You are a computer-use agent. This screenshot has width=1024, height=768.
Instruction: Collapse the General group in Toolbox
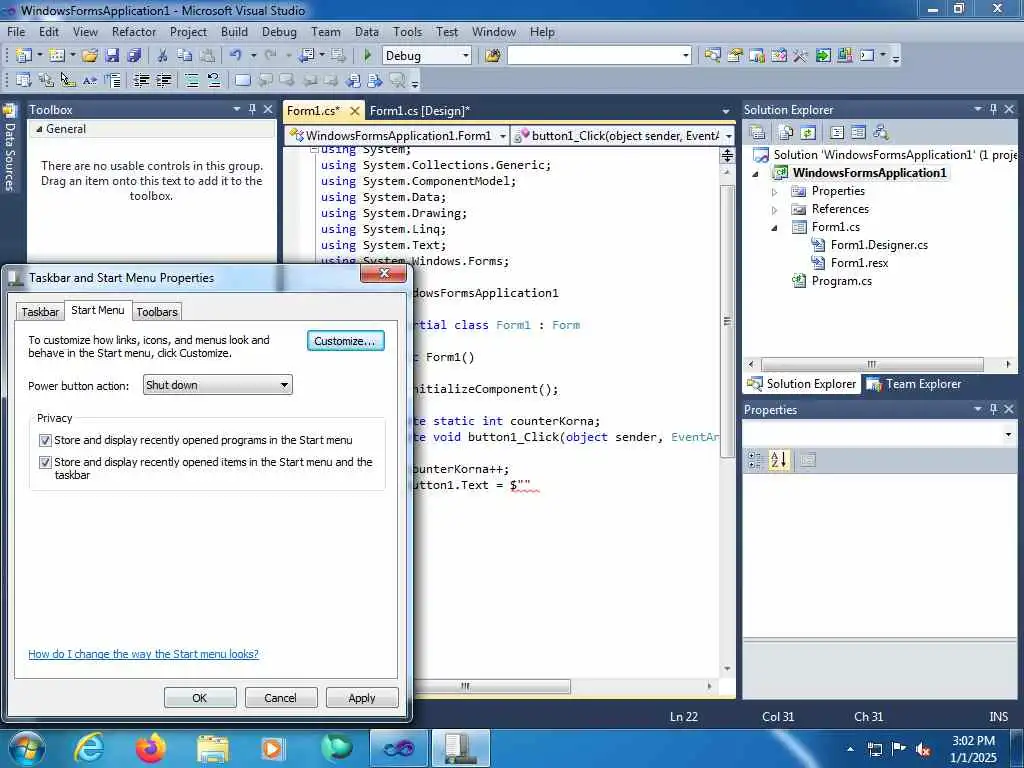(39, 129)
